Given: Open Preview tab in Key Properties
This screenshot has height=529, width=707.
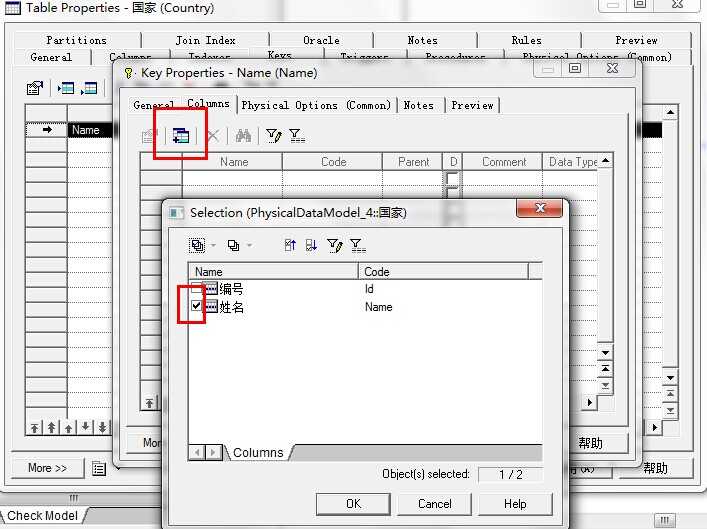Looking at the screenshot, I should point(472,105).
